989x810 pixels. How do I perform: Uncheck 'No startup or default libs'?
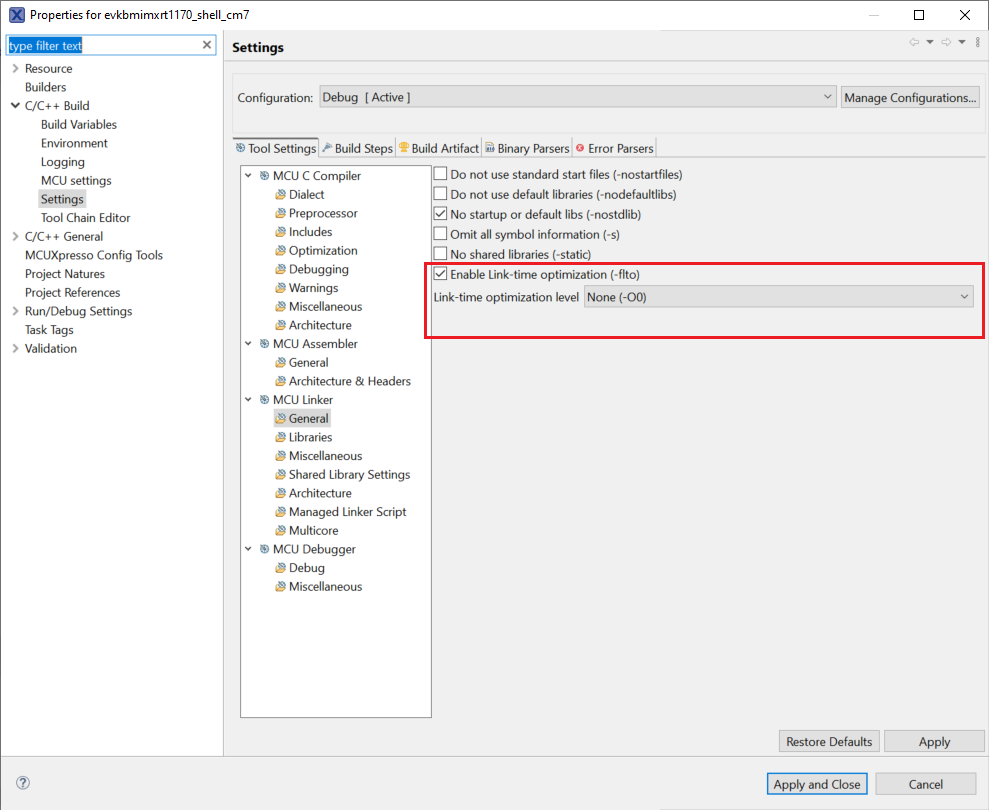[440, 214]
